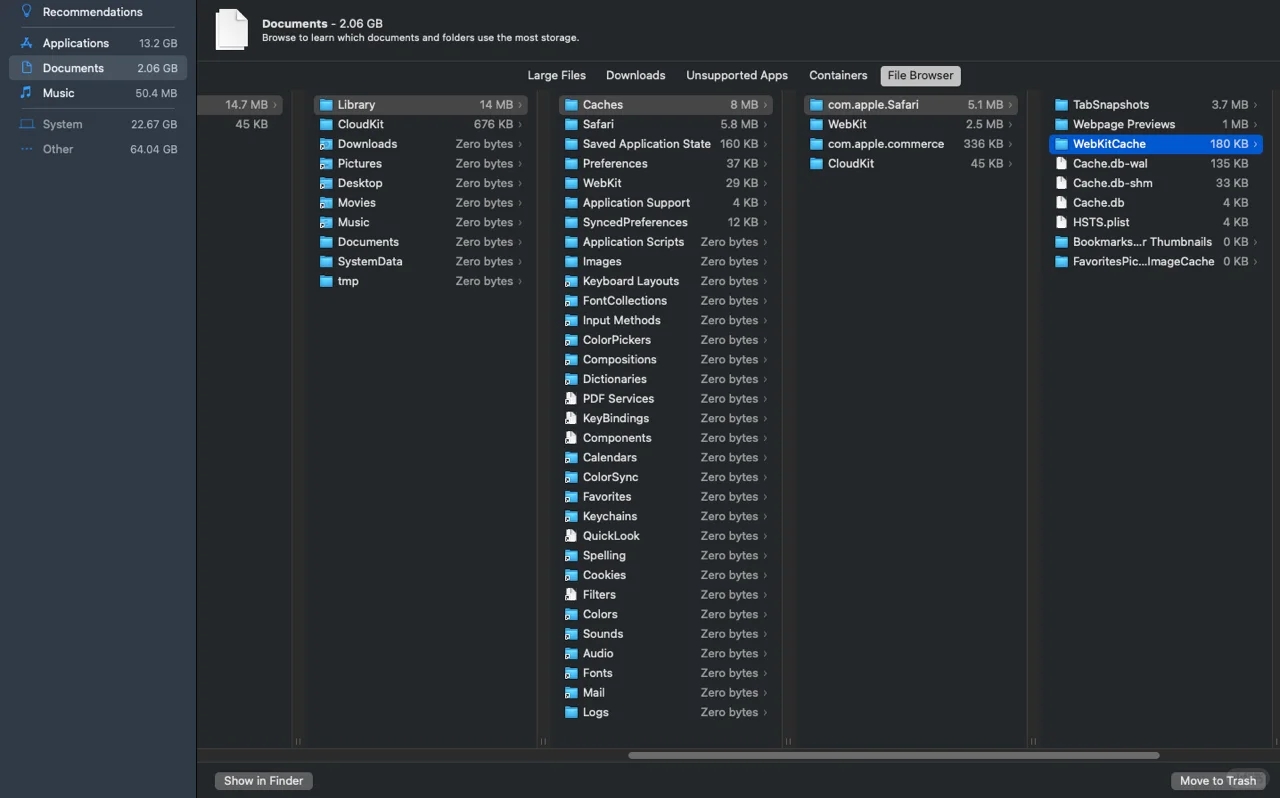Viewport: 1280px width, 798px height.
Task: Select the Movies folder row
Action: 421,203
